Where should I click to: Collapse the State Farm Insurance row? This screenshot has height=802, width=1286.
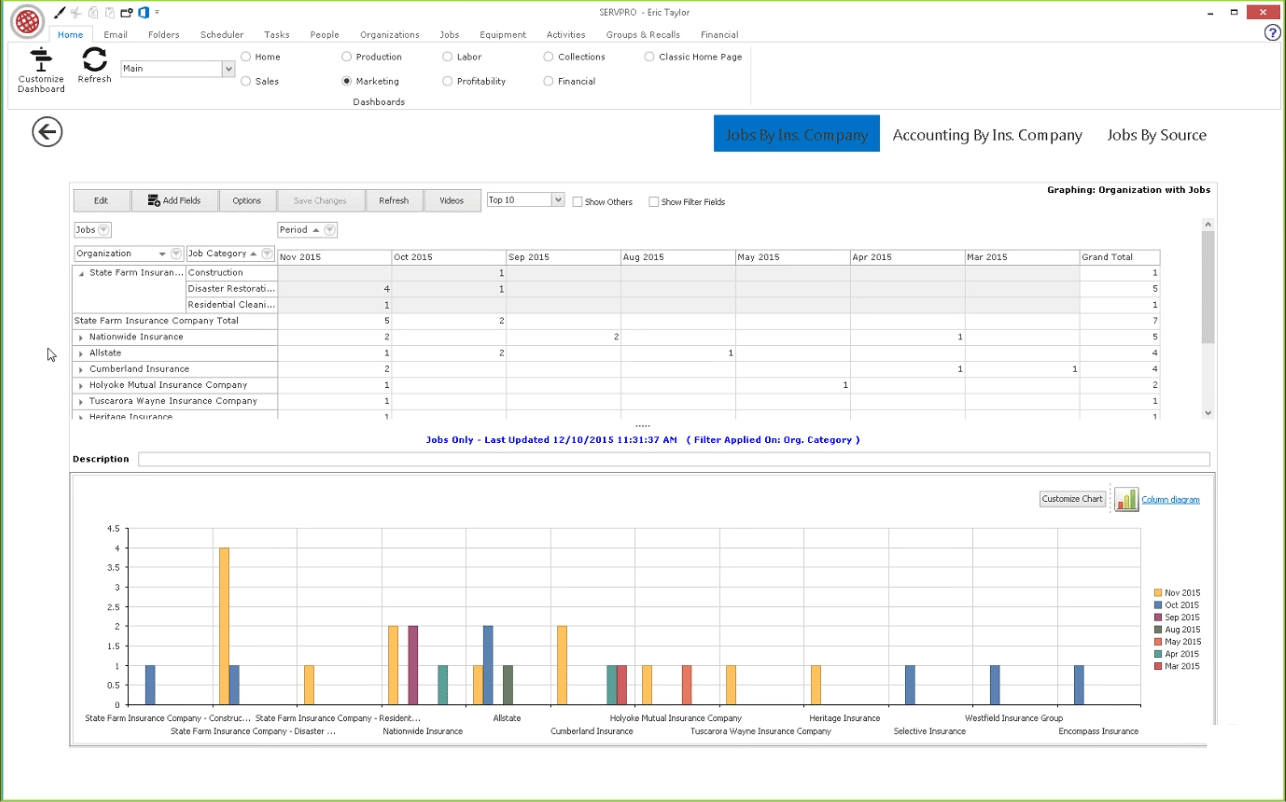(x=81, y=273)
